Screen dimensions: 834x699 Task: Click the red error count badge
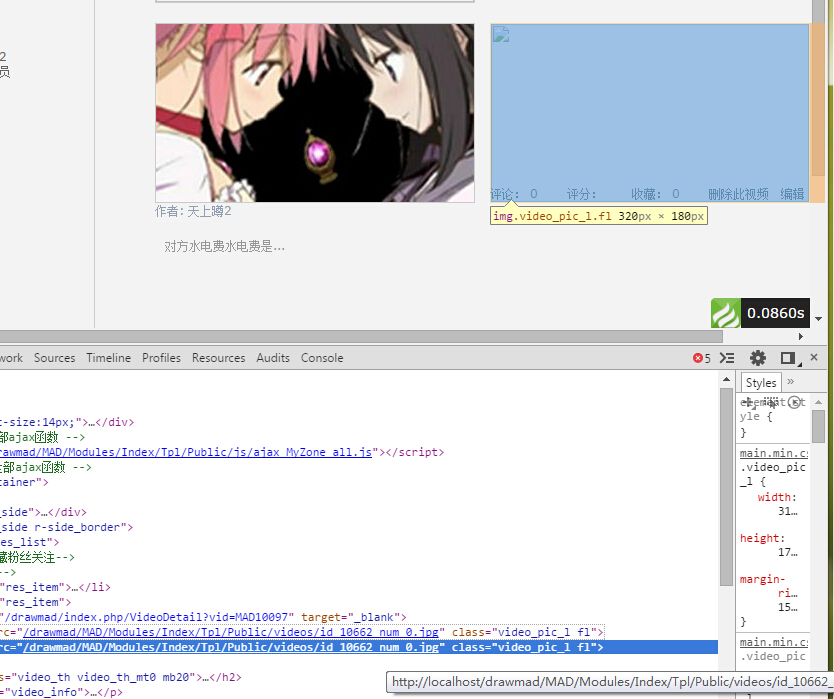pyautogui.click(x=702, y=358)
